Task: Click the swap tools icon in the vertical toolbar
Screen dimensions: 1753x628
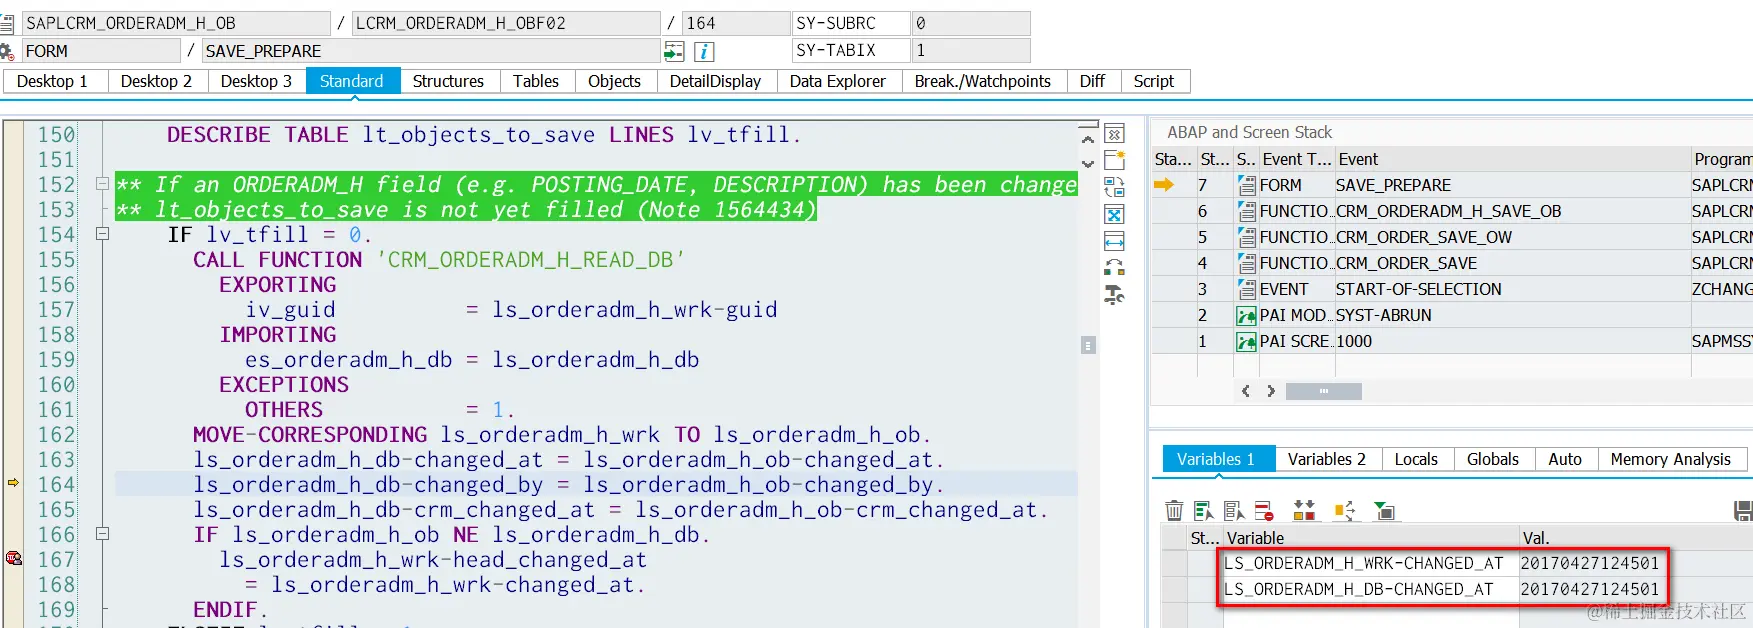Action: coord(1114,187)
